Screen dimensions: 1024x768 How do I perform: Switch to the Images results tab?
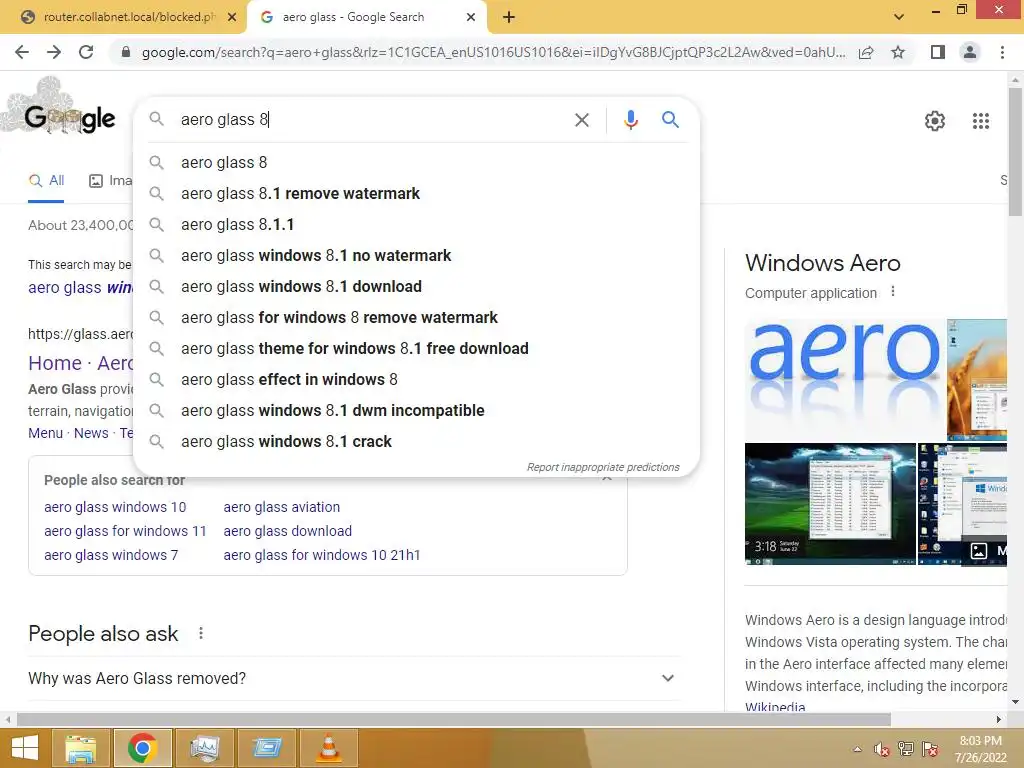(x=110, y=181)
